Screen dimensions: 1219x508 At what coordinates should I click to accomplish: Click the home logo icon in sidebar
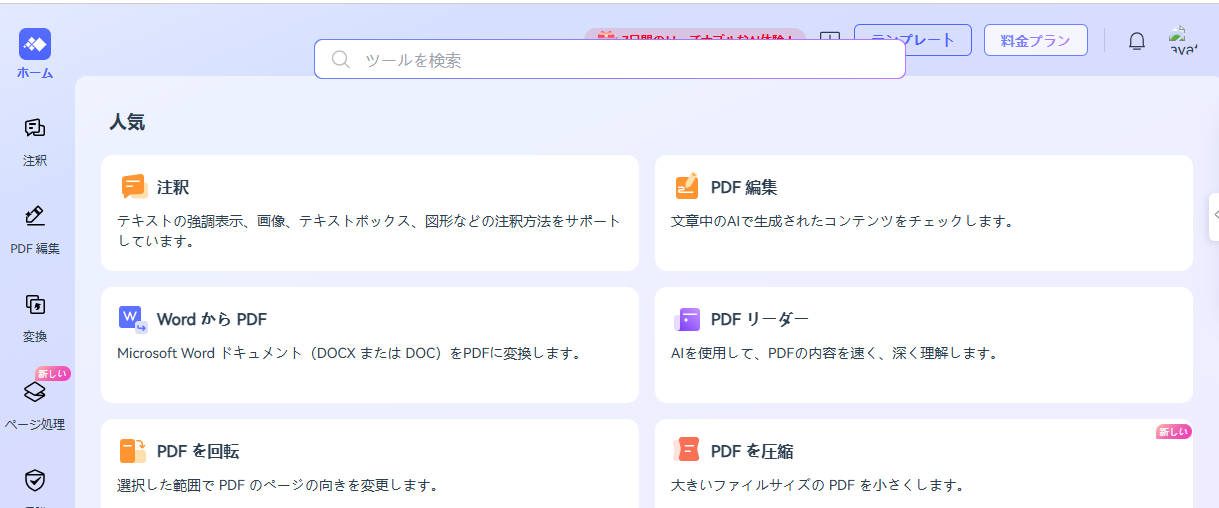click(35, 44)
